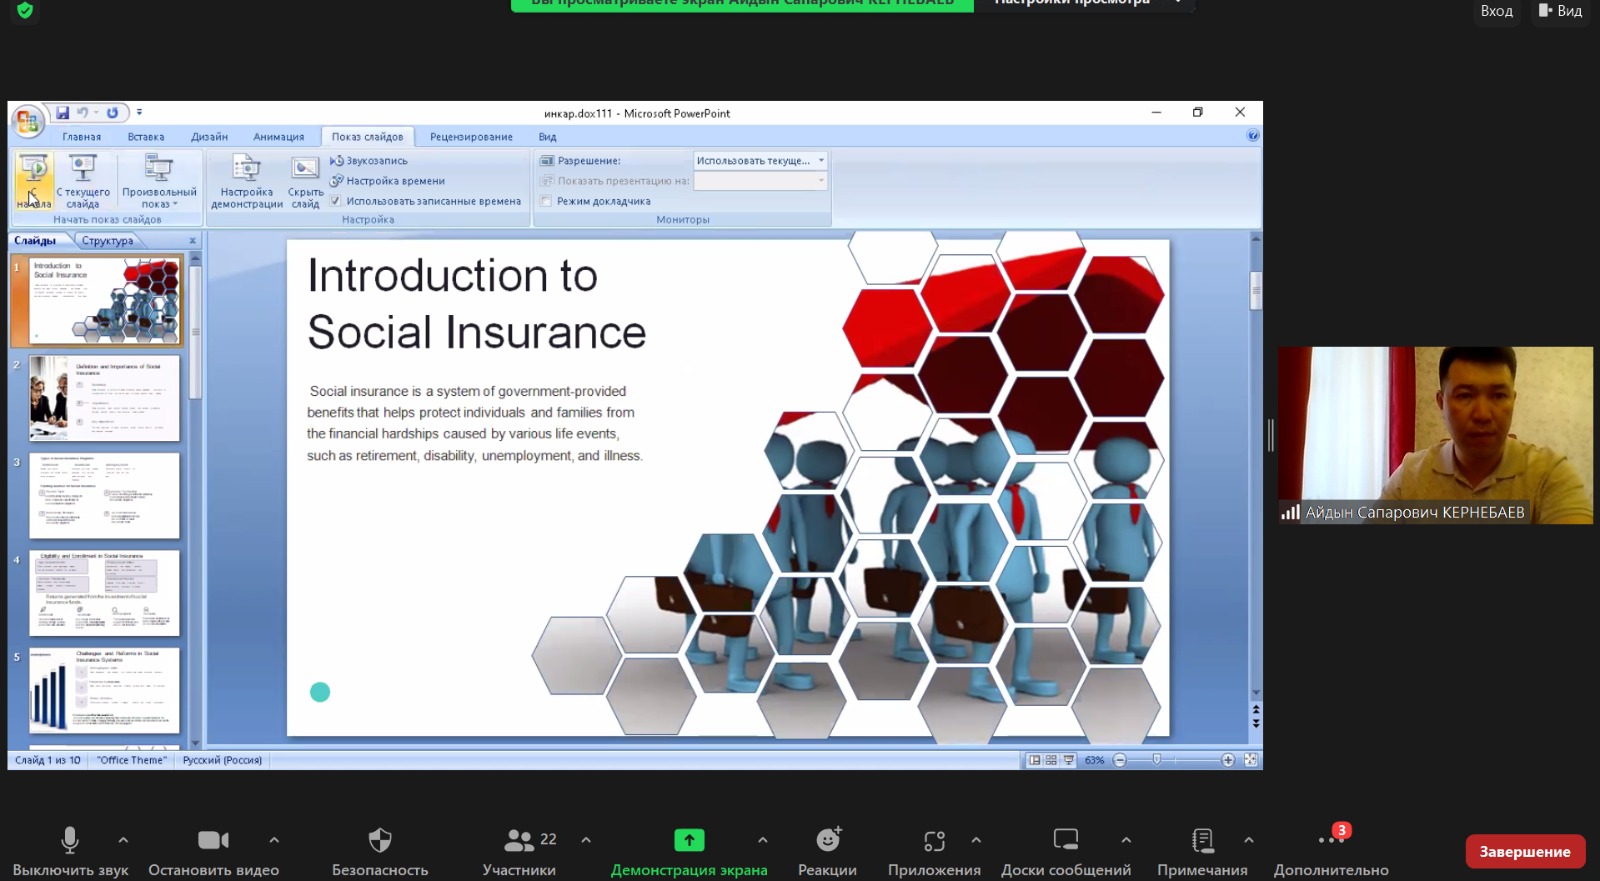This screenshot has height=881, width=1600.
Task: Select slide 4 thumbnail in the pane
Action: click(x=105, y=593)
